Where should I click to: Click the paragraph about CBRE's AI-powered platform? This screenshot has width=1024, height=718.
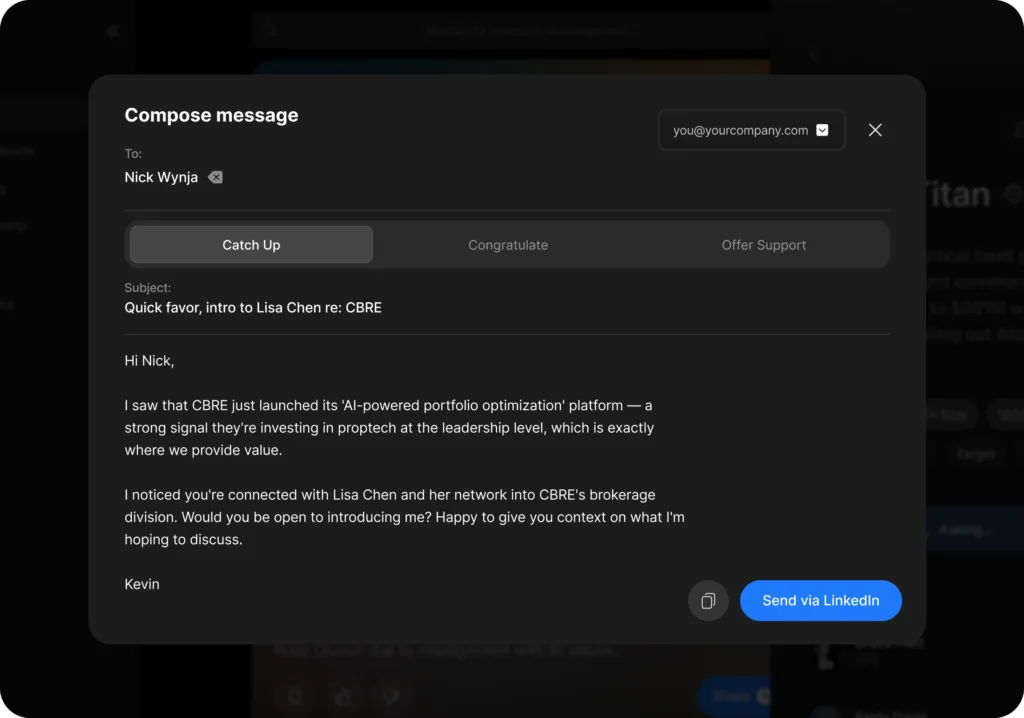(389, 428)
